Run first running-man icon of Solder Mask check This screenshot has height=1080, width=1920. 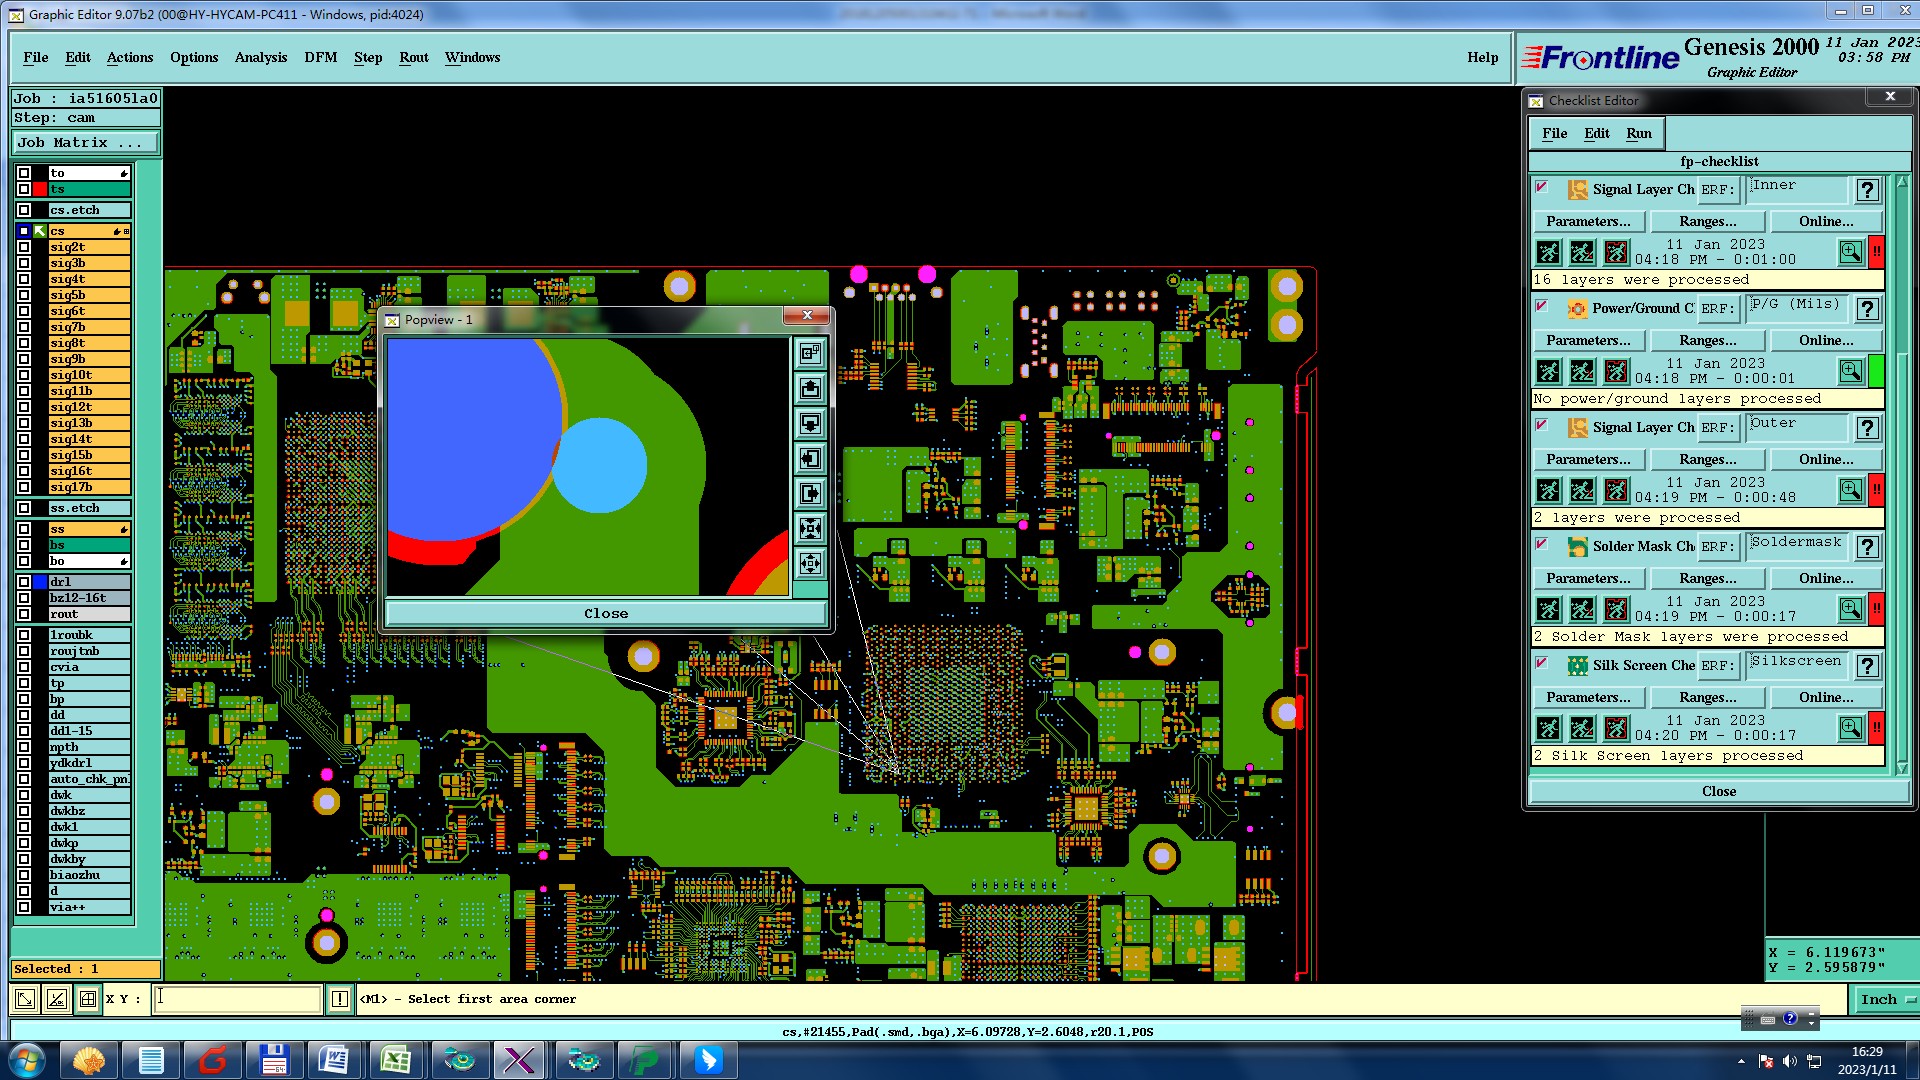(1548, 609)
